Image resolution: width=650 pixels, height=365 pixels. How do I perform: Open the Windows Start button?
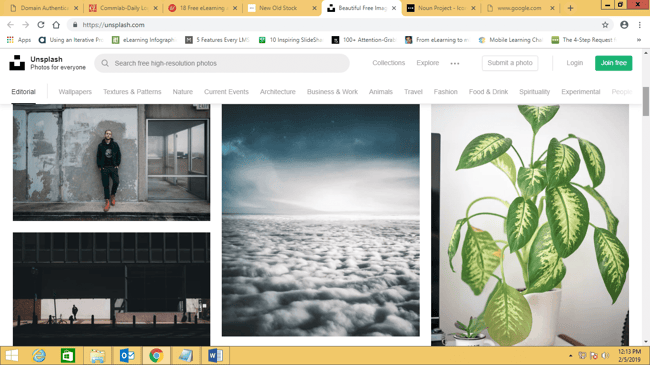click(12, 355)
